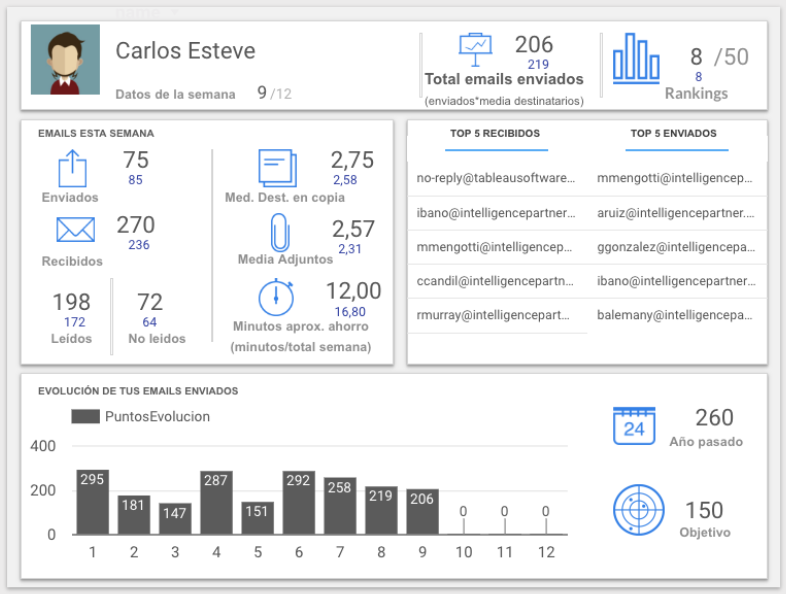Image resolution: width=786 pixels, height=594 pixels.
Task: Click the target Objetivo icon
Action: [x=638, y=509]
